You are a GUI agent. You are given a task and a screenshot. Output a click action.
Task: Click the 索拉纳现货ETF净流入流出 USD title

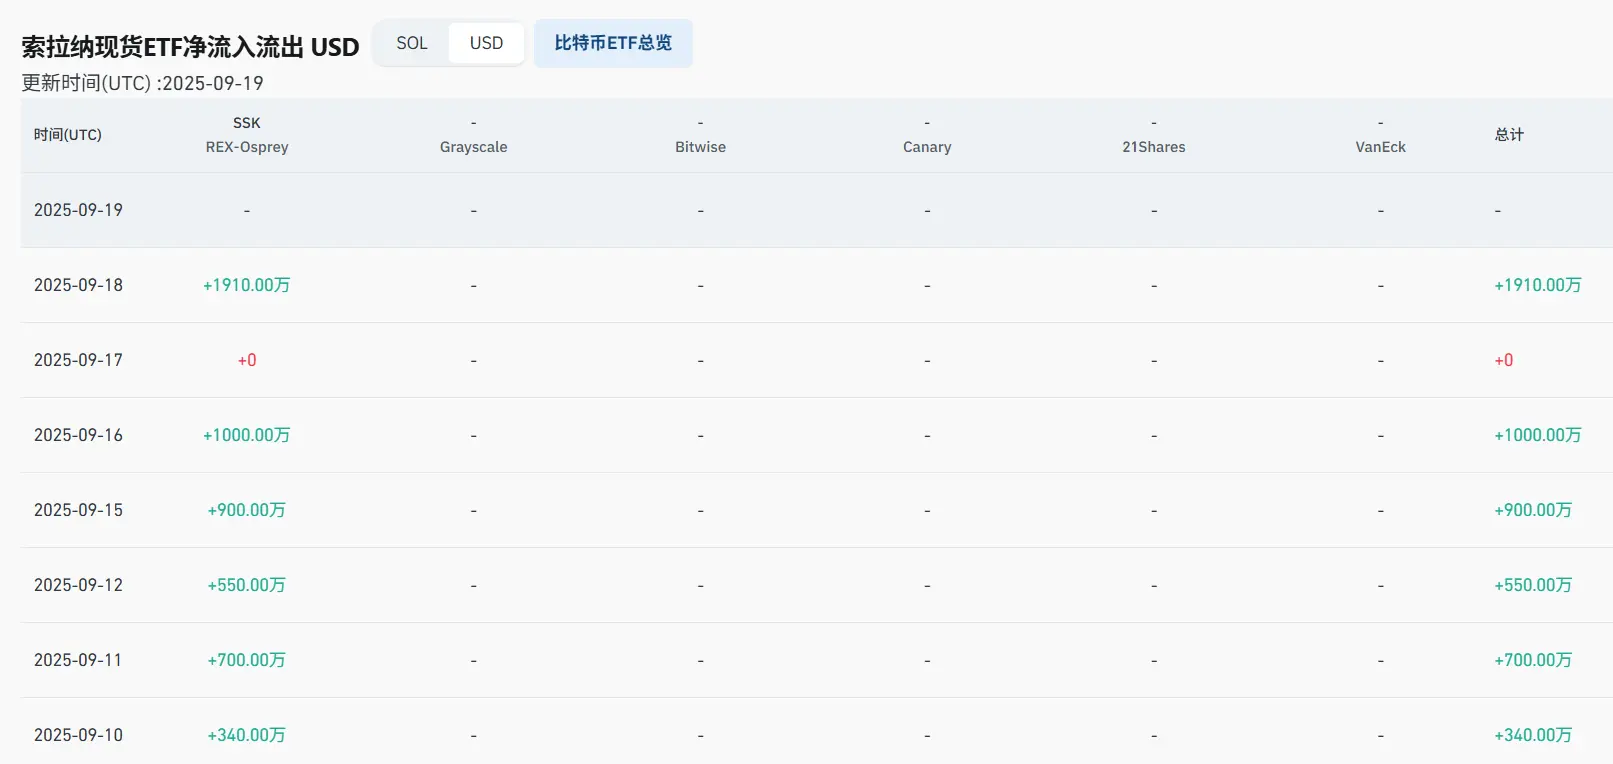click(x=190, y=47)
